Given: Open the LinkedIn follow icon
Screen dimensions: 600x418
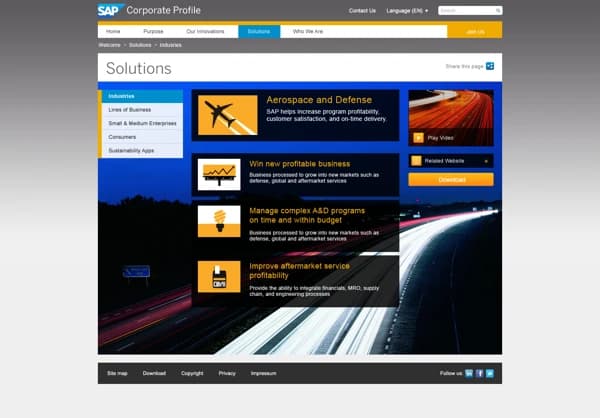Looking at the screenshot, I should [469, 373].
